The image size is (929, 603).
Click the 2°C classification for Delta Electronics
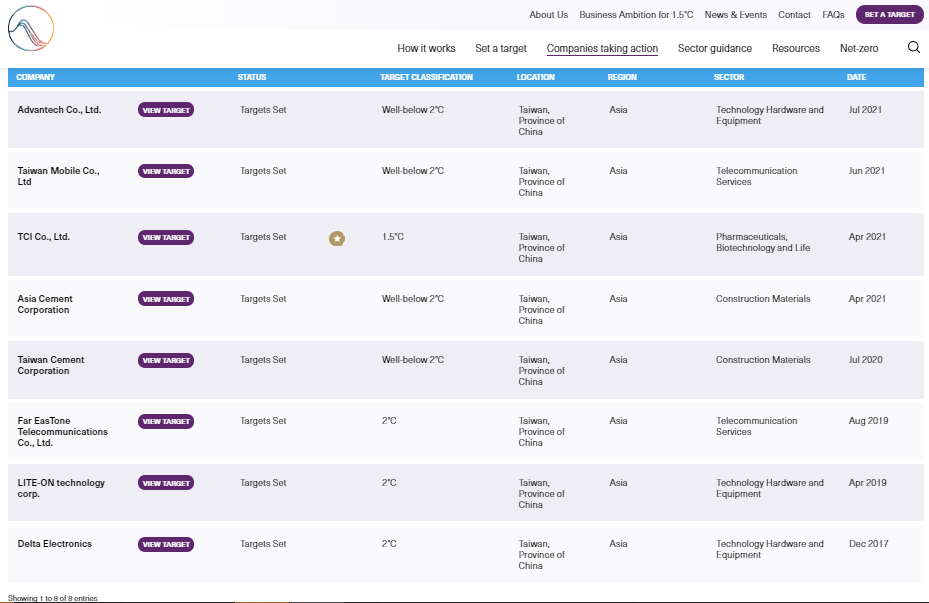point(389,544)
